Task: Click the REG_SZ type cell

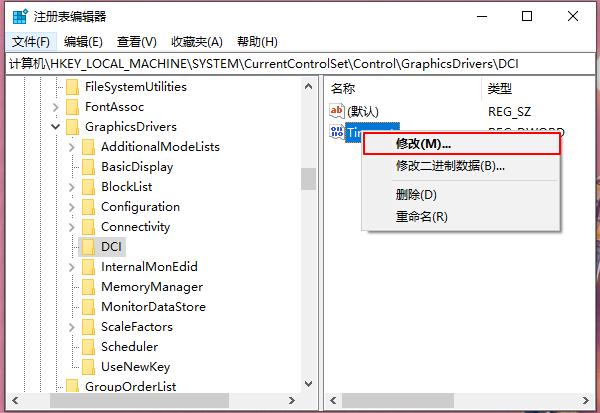Action: 509,112
